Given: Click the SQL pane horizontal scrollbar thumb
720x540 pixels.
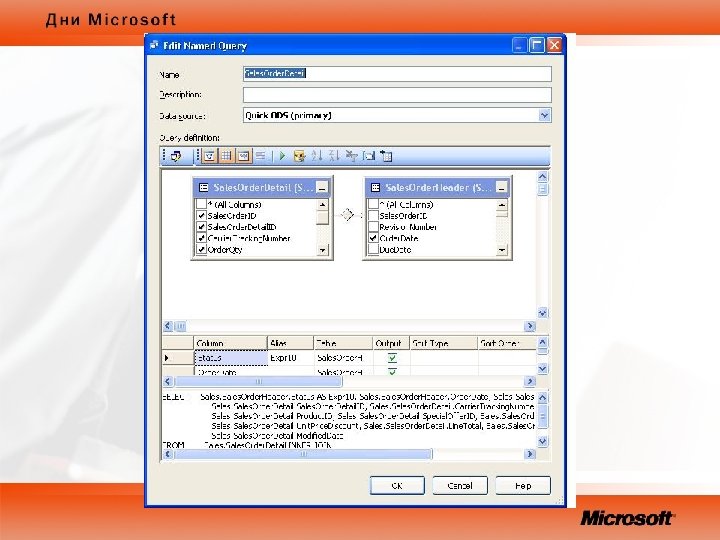Looking at the screenshot, I should pos(304,454).
